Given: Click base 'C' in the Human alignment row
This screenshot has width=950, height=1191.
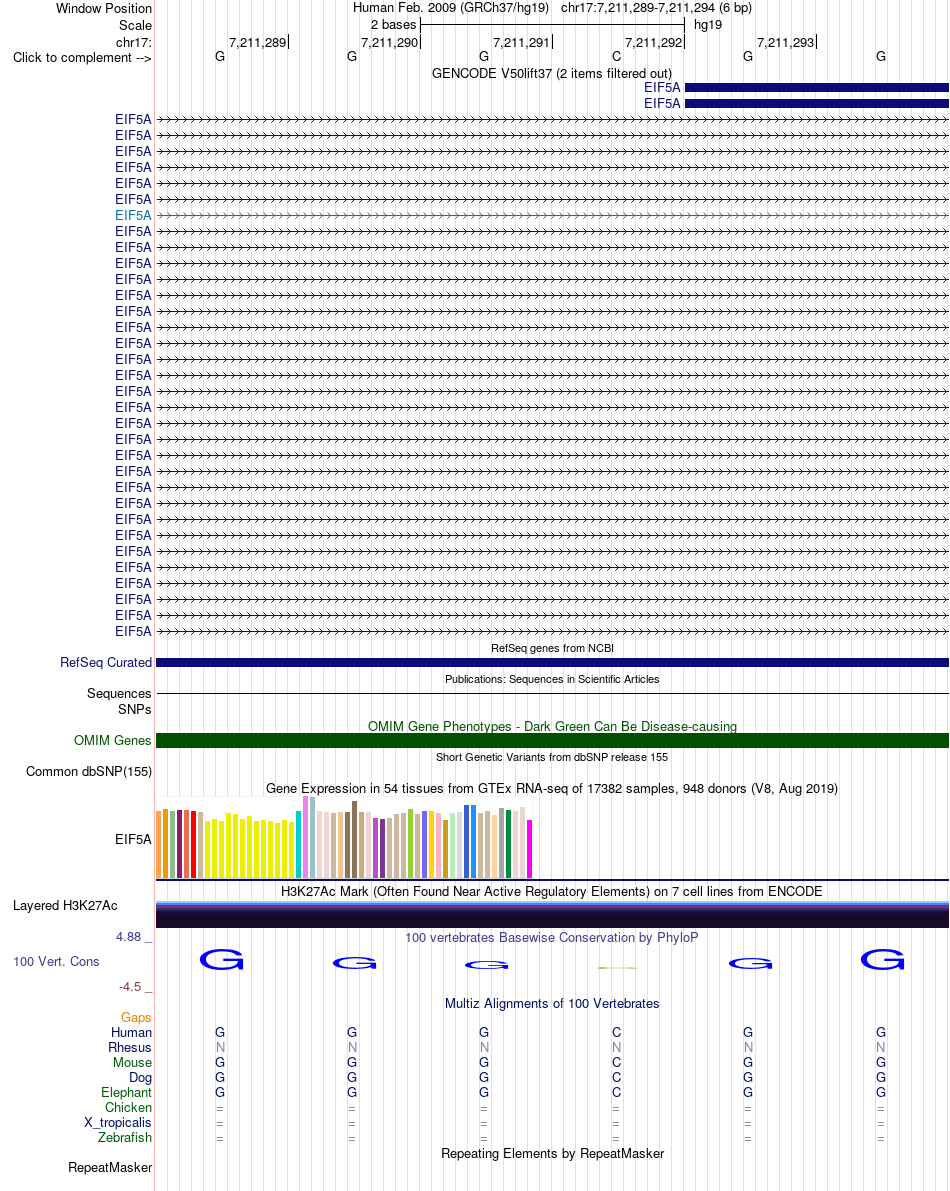Looking at the screenshot, I should point(617,1032).
